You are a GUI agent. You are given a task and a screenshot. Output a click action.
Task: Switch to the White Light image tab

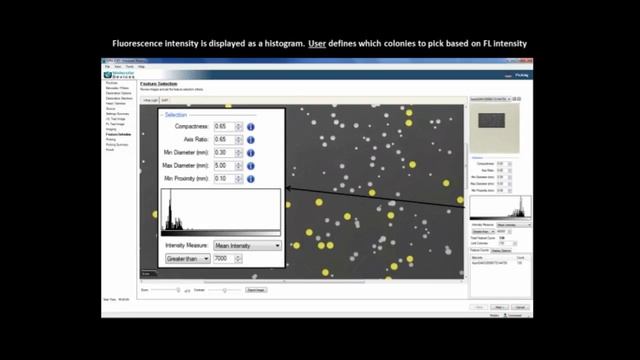point(150,100)
